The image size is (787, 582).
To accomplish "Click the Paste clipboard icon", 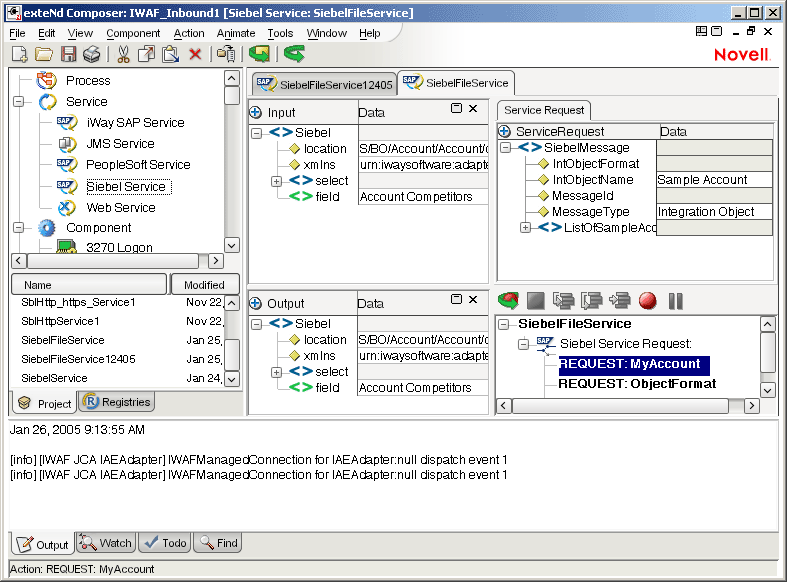I will point(171,54).
